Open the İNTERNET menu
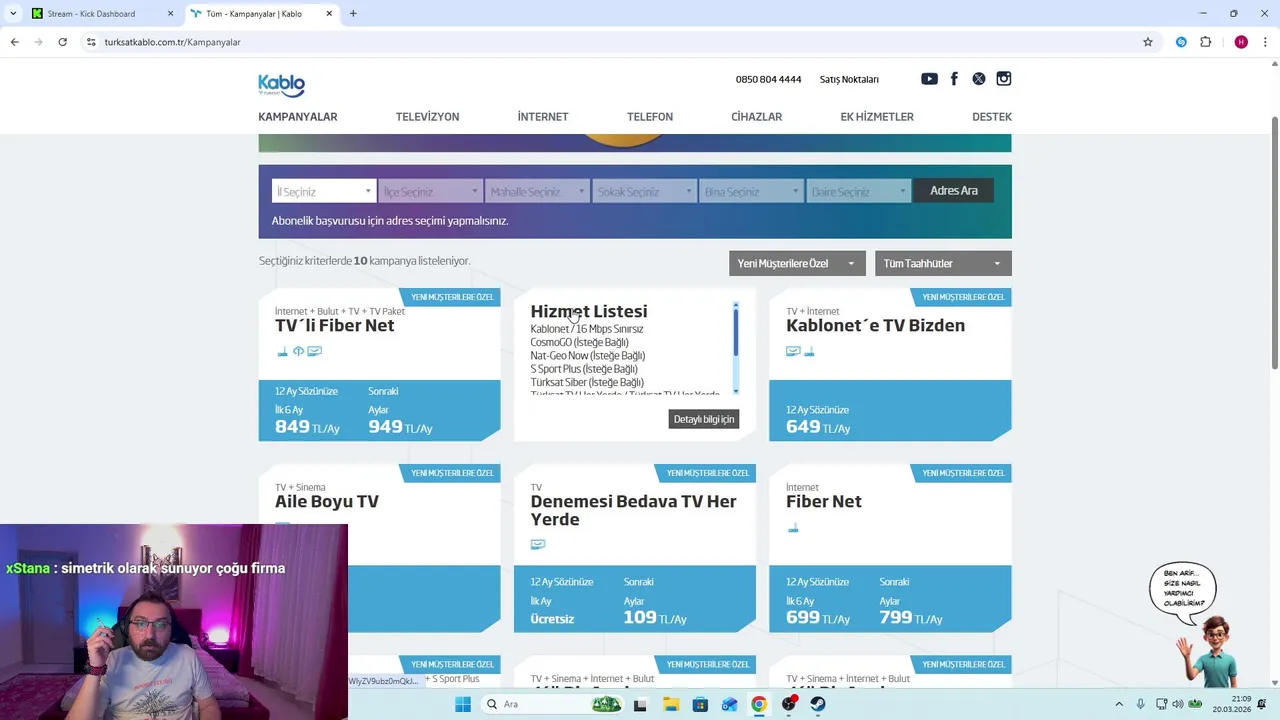The height and width of the screenshot is (720, 1280). [x=543, y=117]
